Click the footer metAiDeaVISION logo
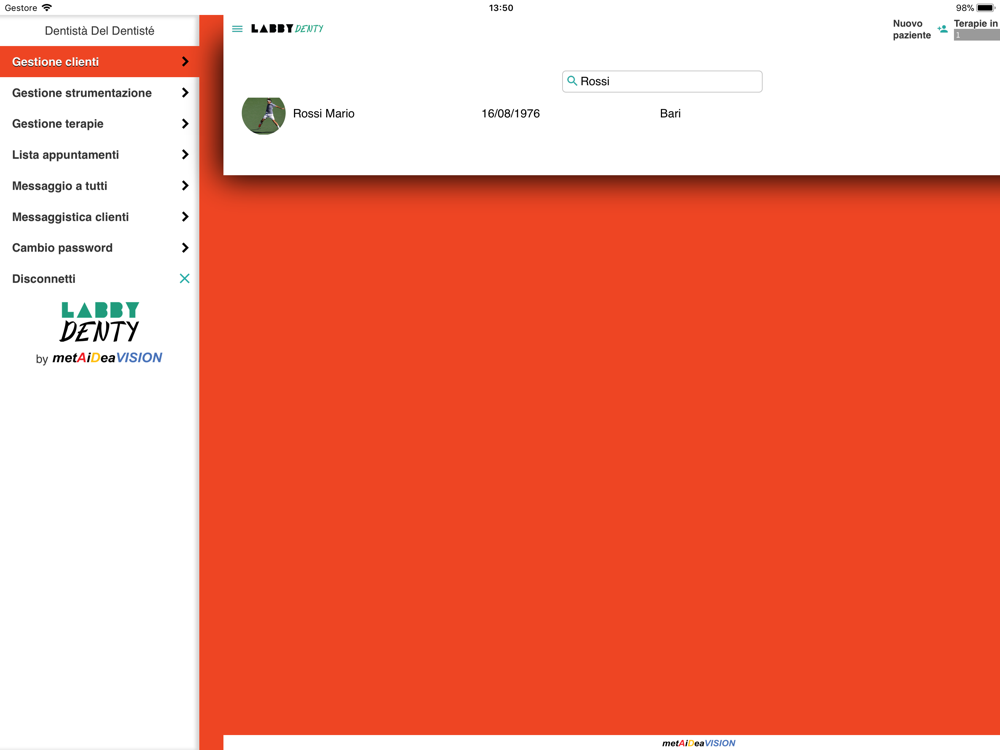The height and width of the screenshot is (750, 1000). coord(698,743)
